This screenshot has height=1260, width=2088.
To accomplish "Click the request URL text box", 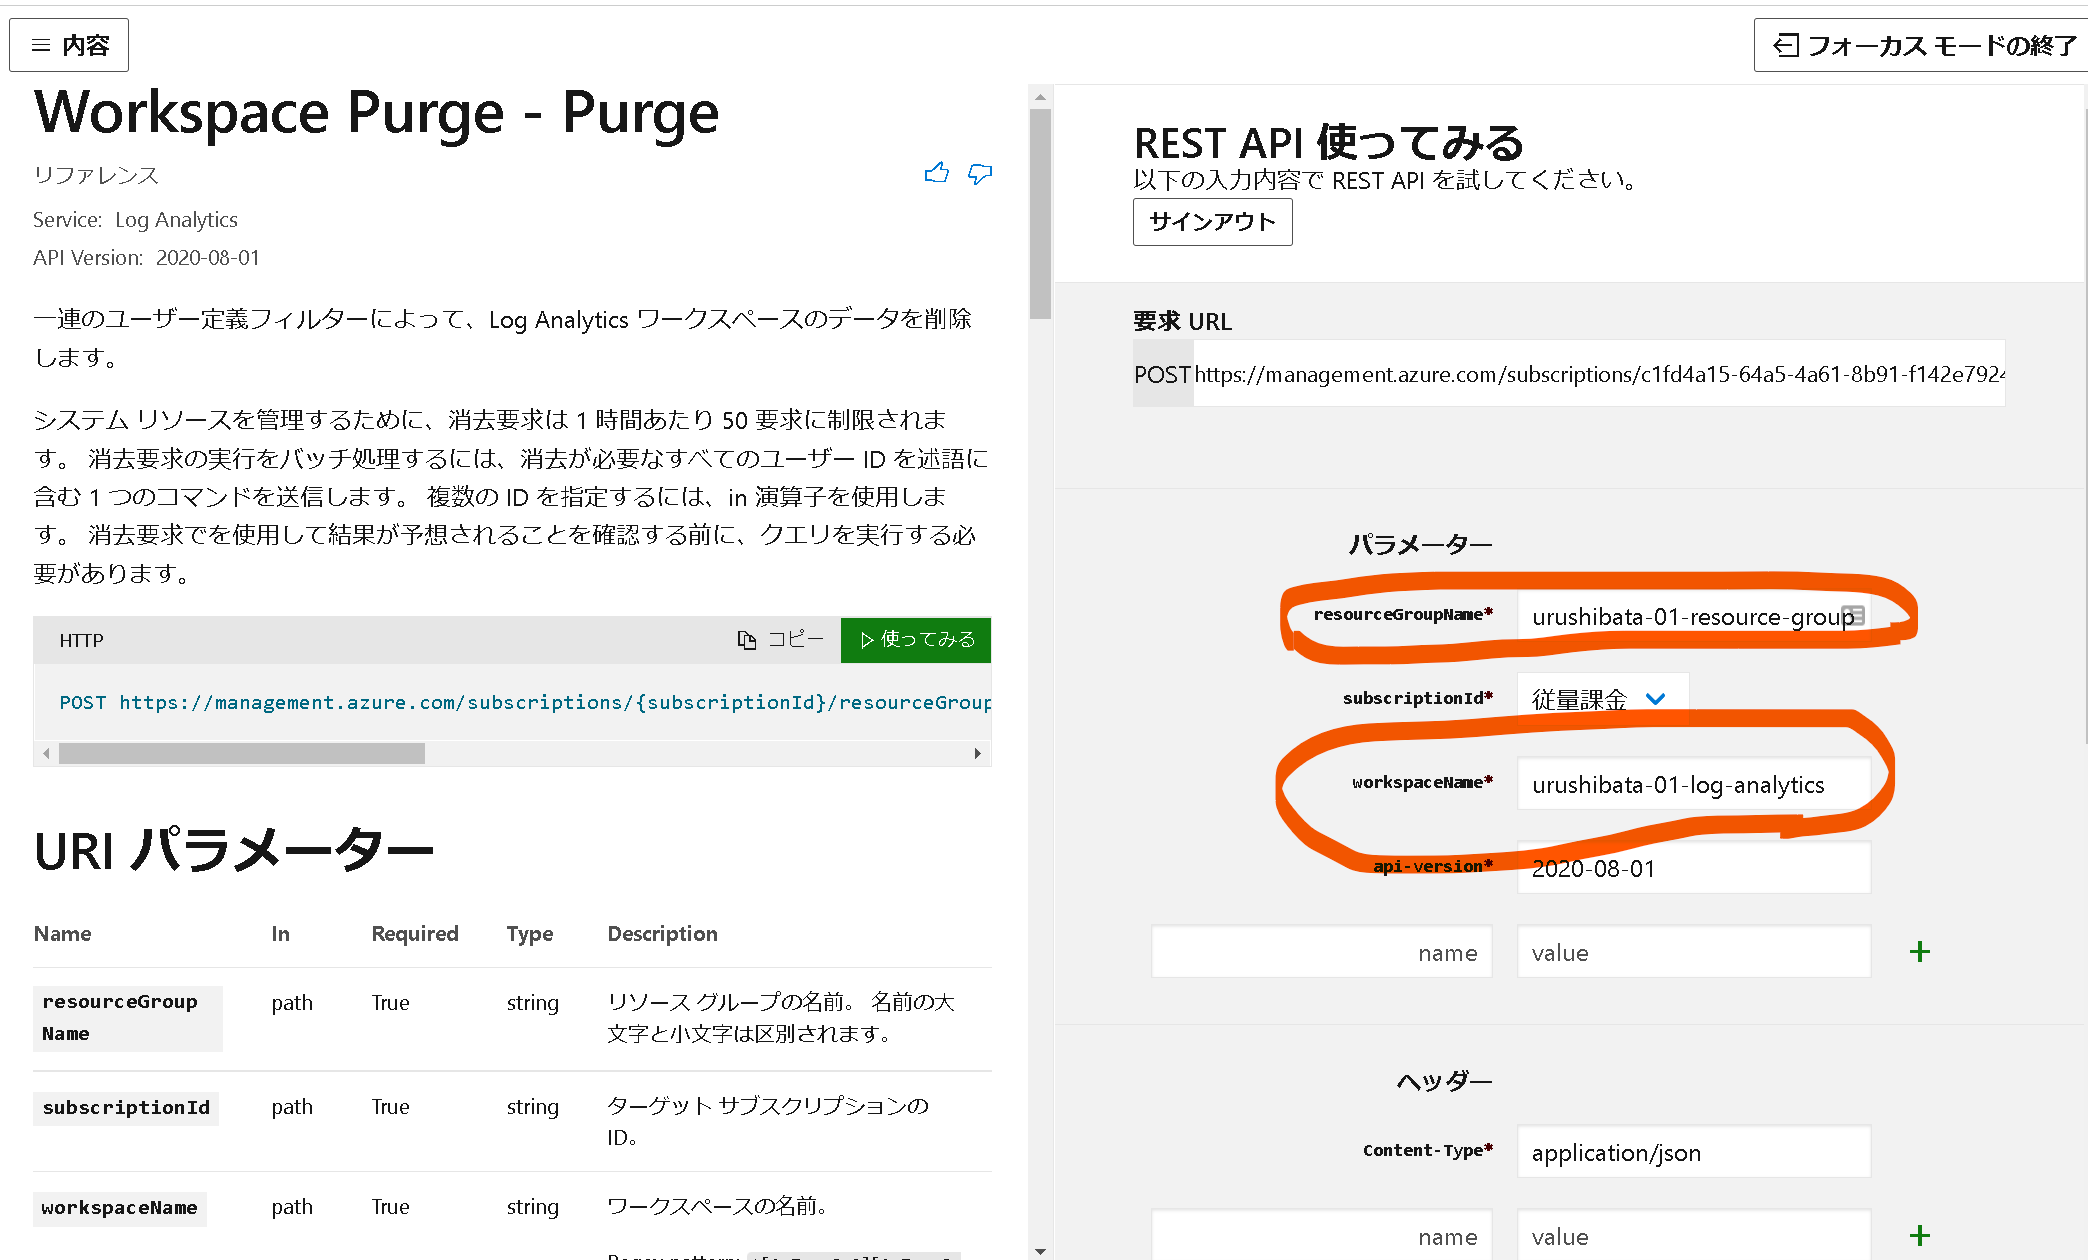I will (x=1598, y=374).
